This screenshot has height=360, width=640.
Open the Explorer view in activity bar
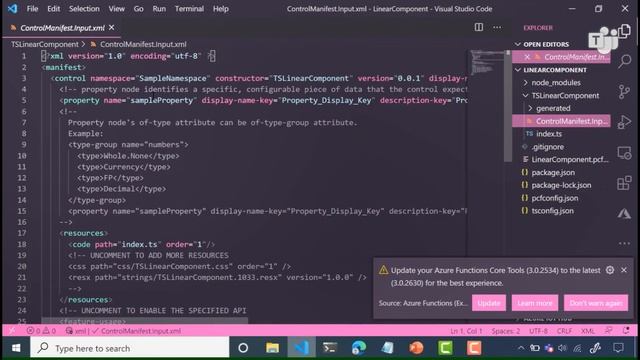click(x=624, y=31)
